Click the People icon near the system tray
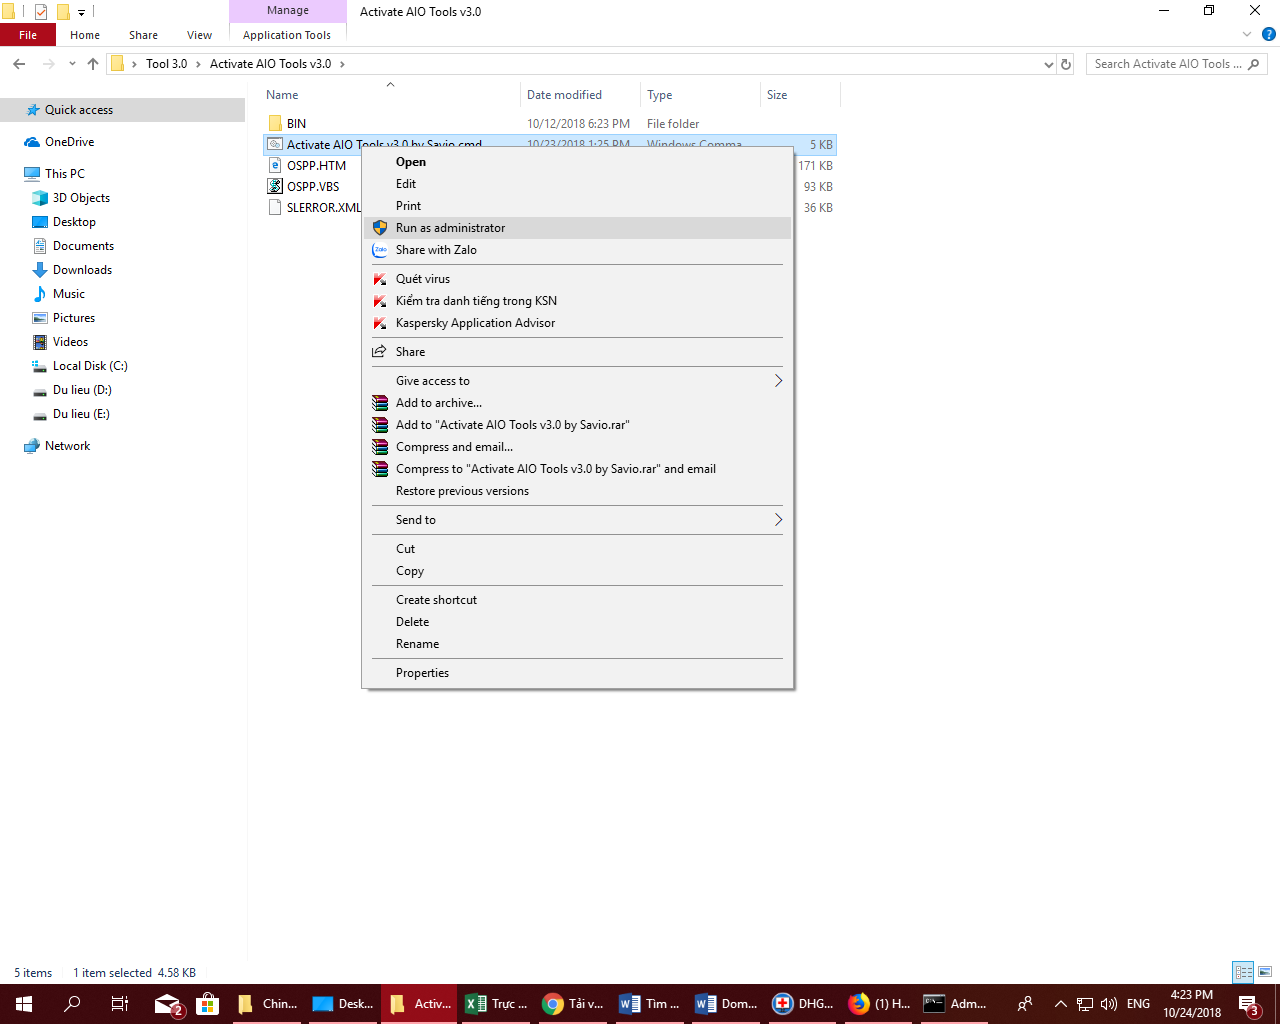Viewport: 1280px width, 1024px height. click(x=1025, y=1003)
